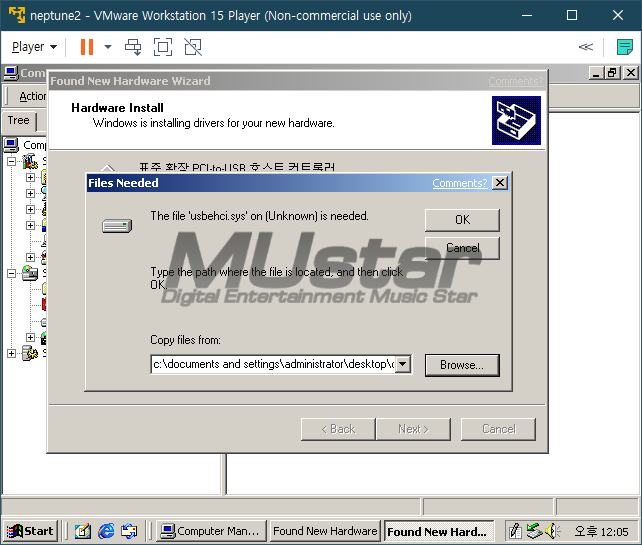Minimize the Computer Management inner window
The image size is (642, 545).
pyautogui.click(x=596, y=73)
